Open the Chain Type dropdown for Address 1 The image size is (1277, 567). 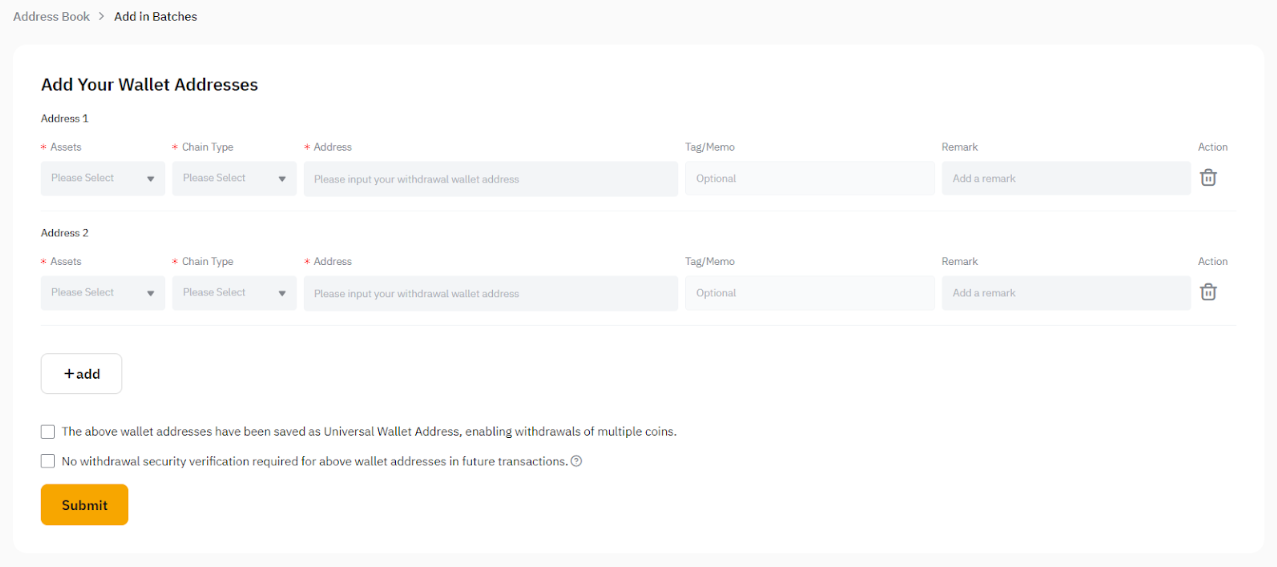coord(234,178)
